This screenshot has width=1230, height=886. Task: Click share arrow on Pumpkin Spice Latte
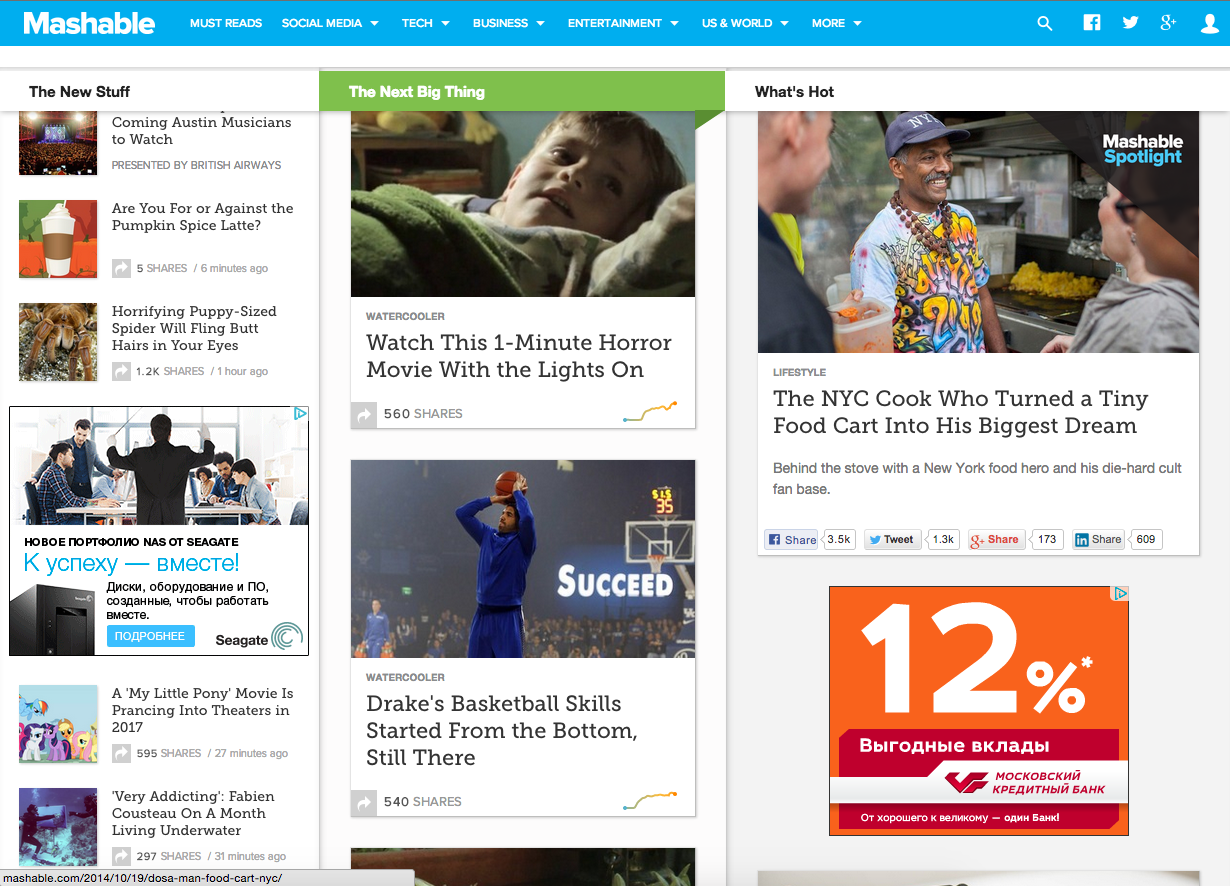(x=121, y=268)
